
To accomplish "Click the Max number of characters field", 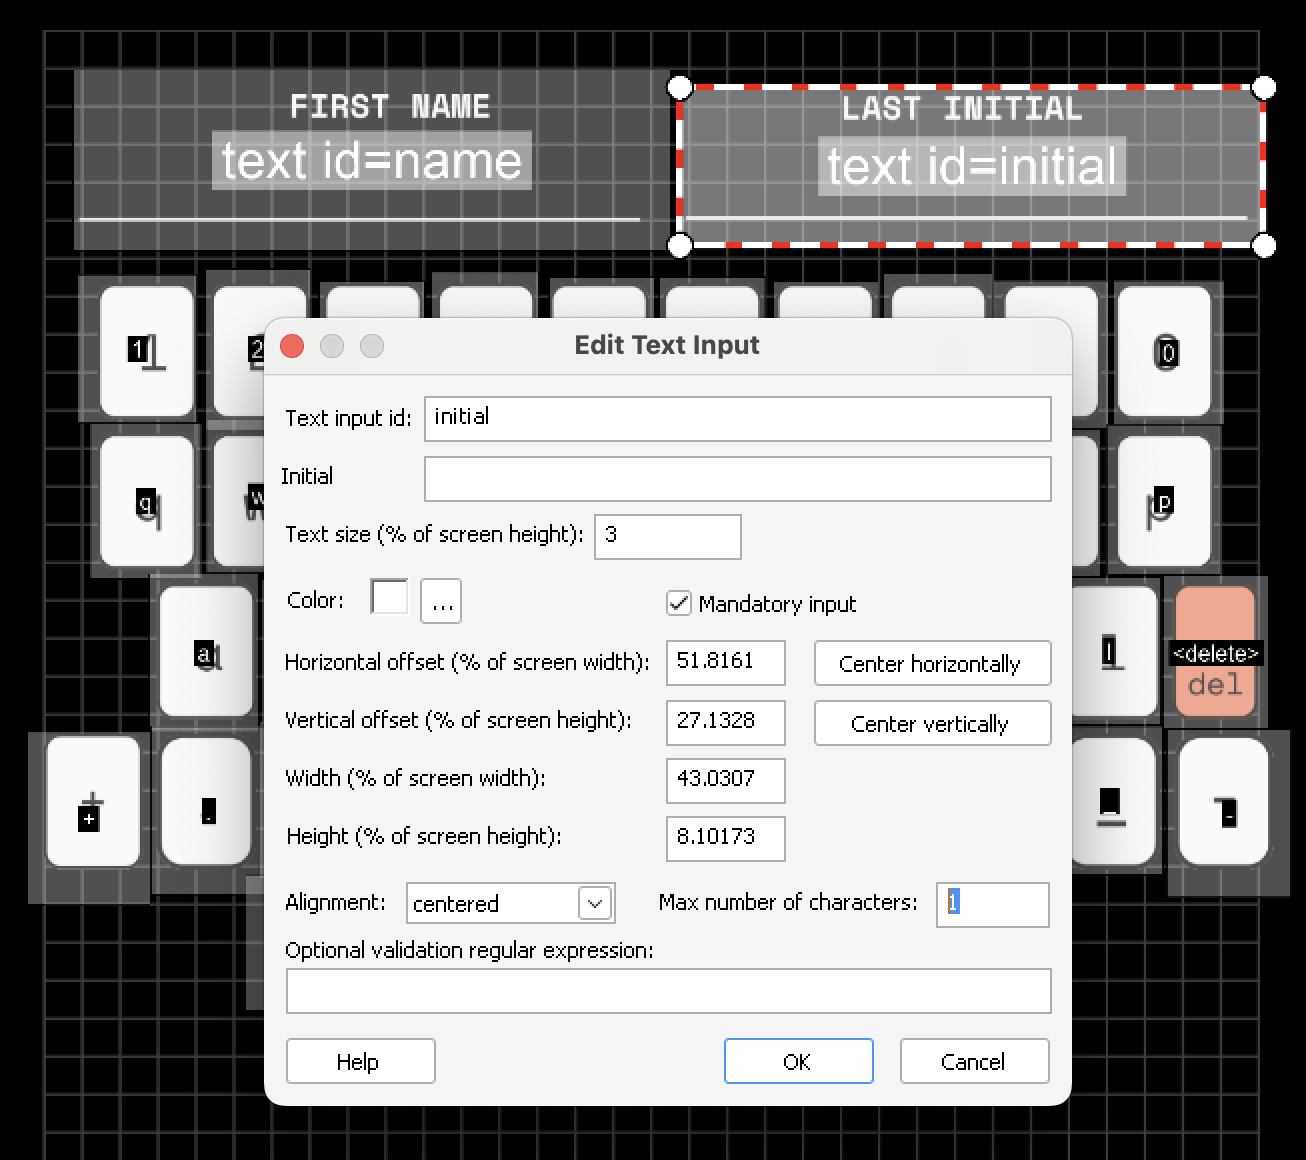I will point(992,904).
